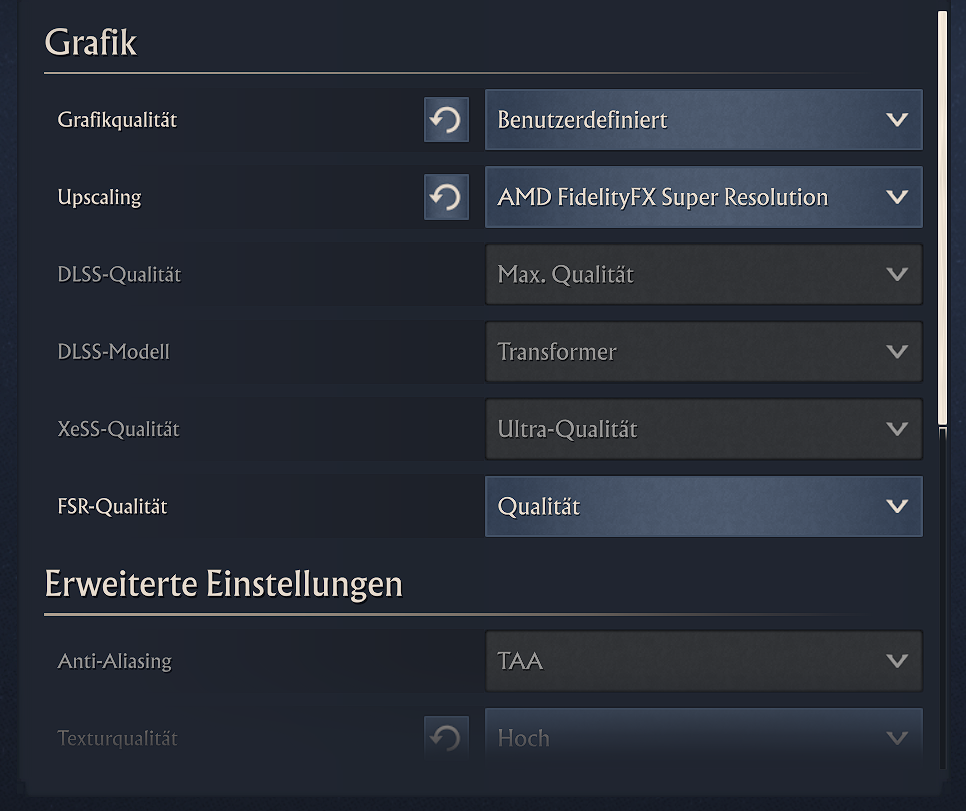
Task: Reset Texturqualität to default
Action: coord(446,739)
